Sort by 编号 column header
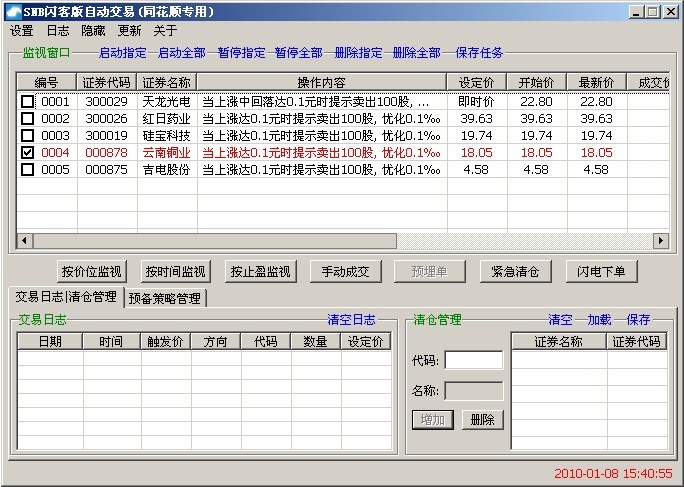This screenshot has height=487, width=684. [47, 82]
